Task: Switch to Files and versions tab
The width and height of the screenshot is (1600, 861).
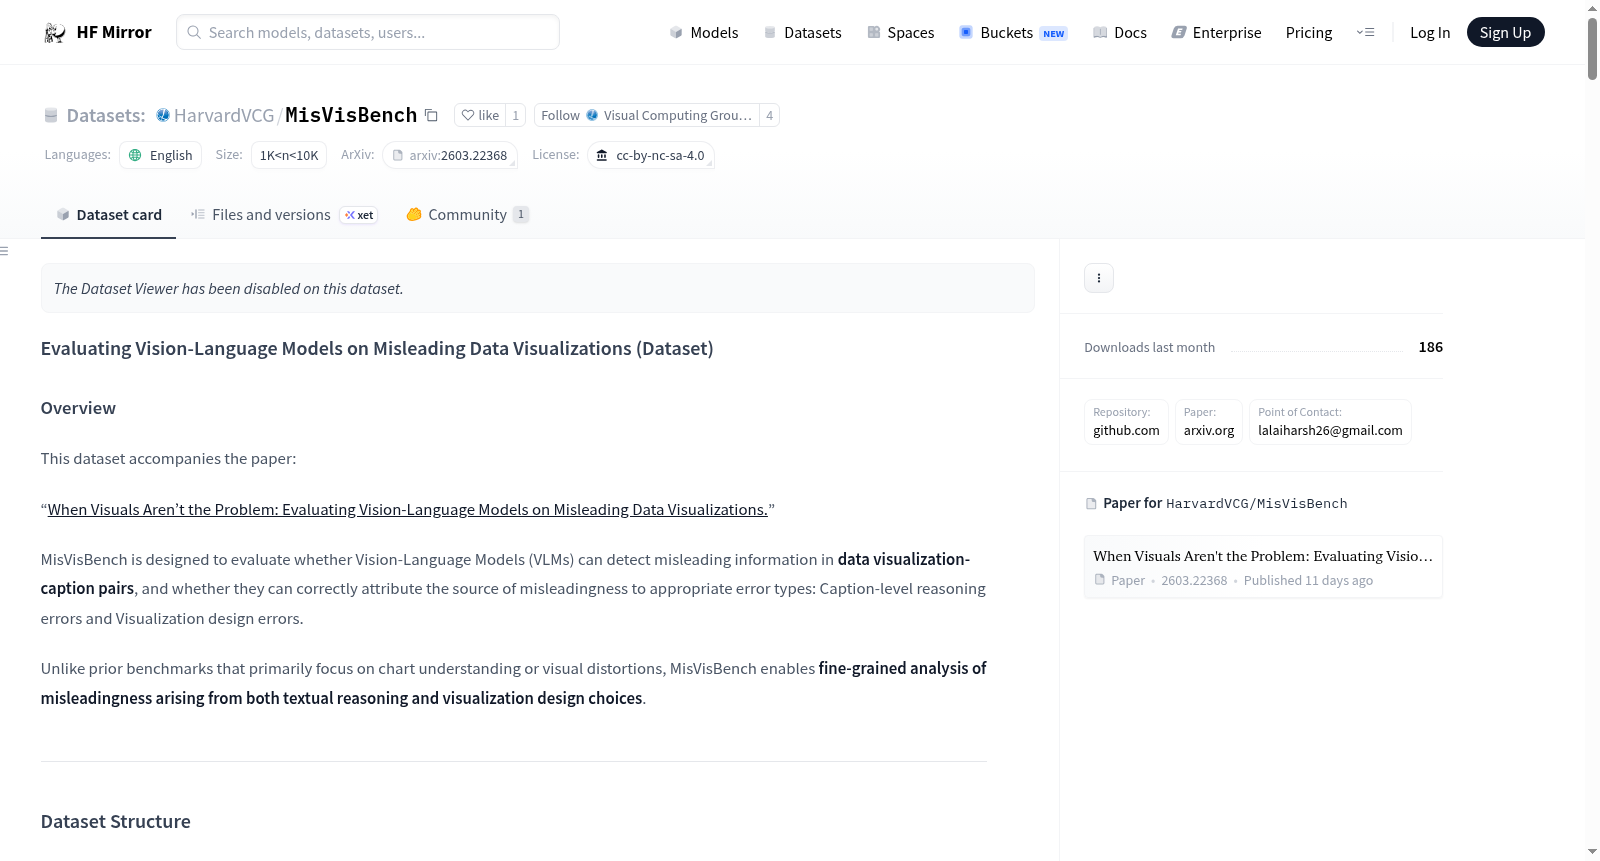Action: point(284,215)
